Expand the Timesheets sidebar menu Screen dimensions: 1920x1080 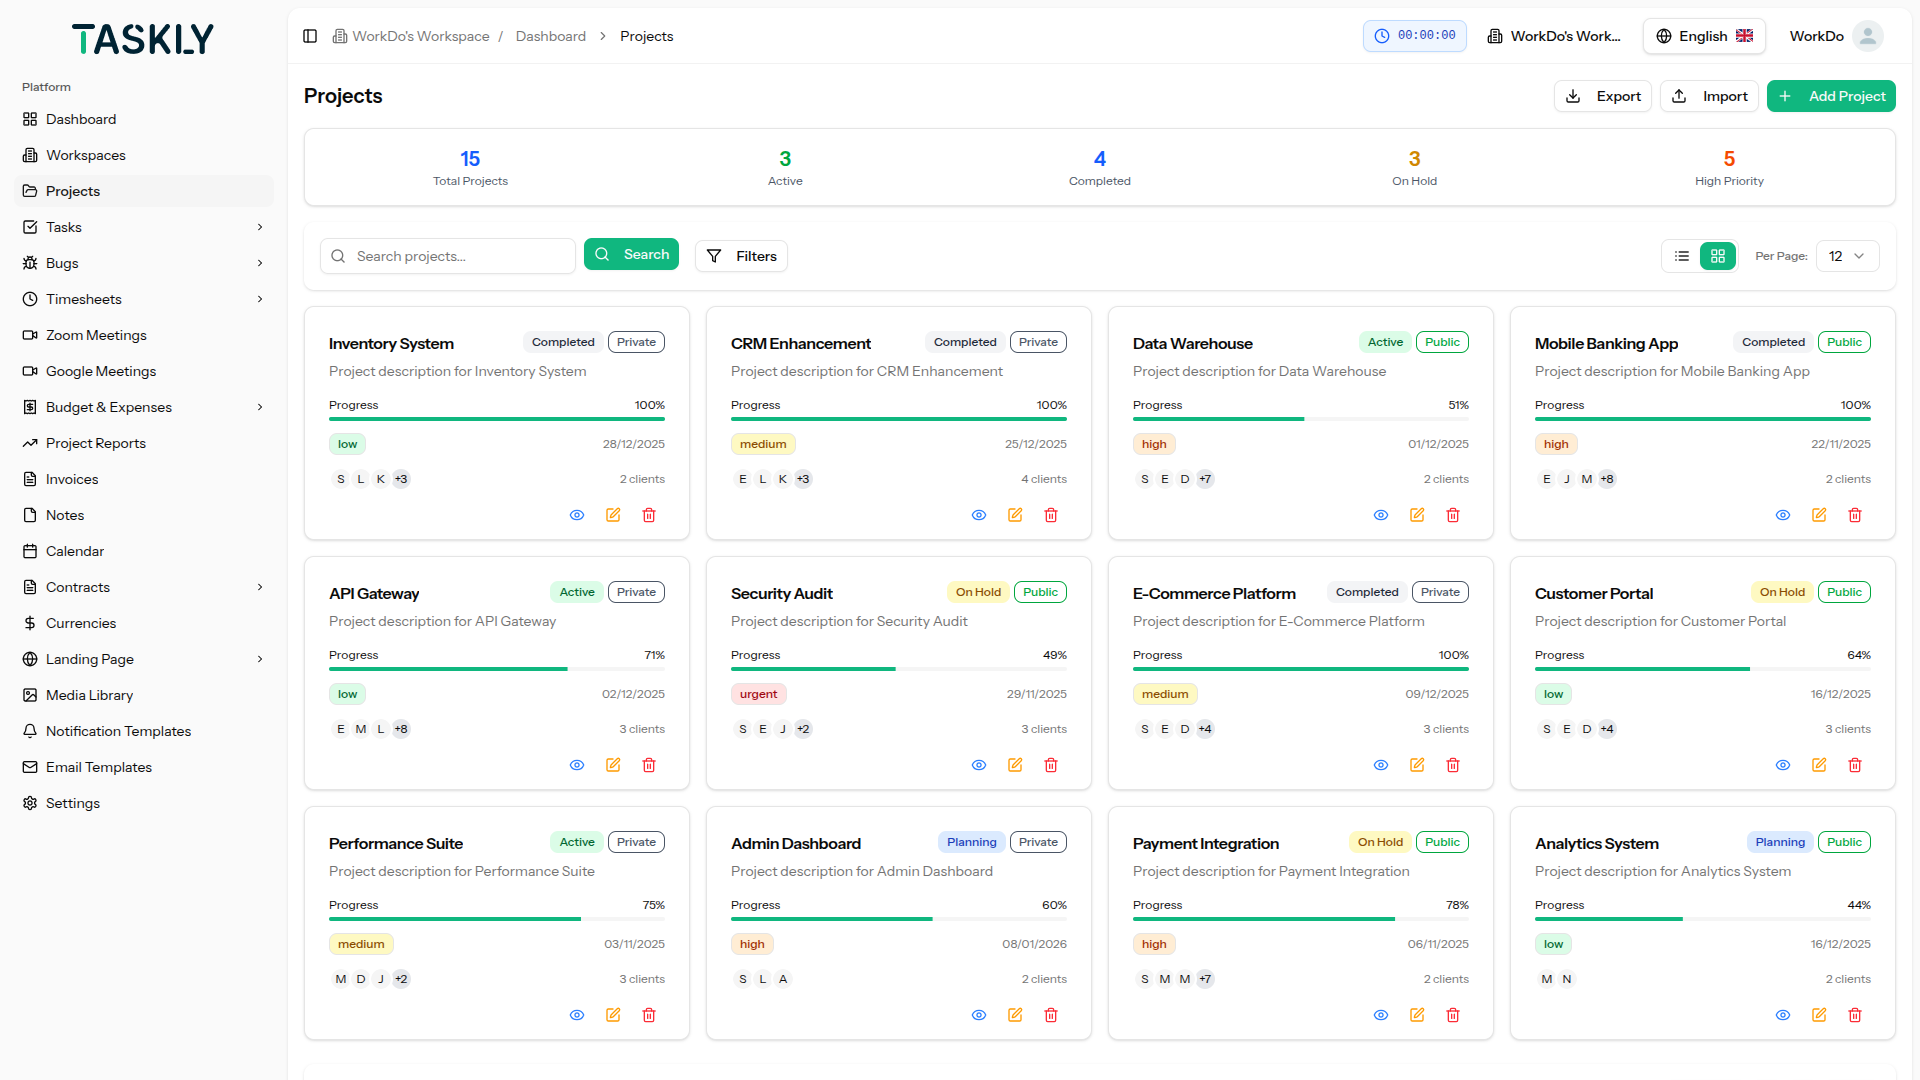pos(144,299)
